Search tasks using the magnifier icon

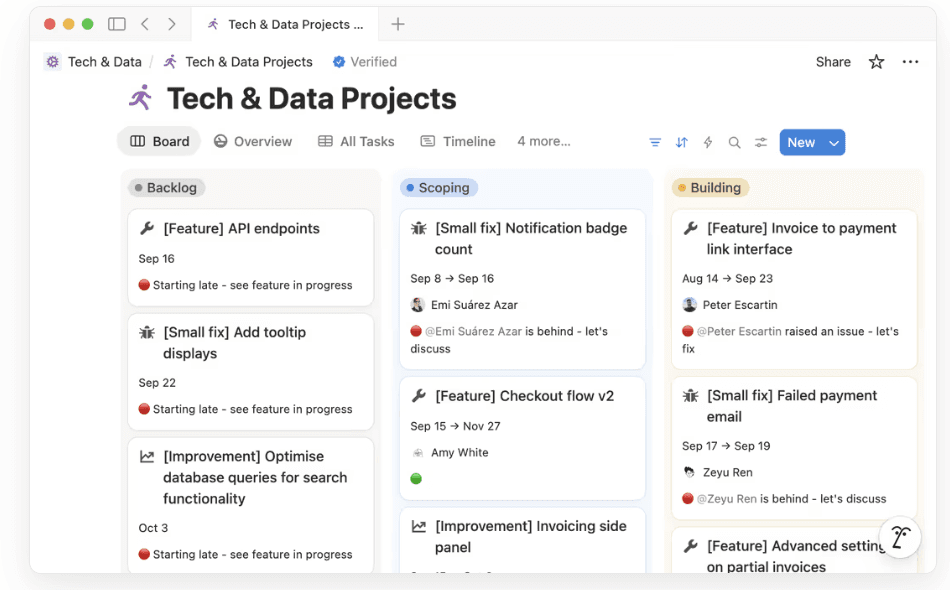(734, 142)
